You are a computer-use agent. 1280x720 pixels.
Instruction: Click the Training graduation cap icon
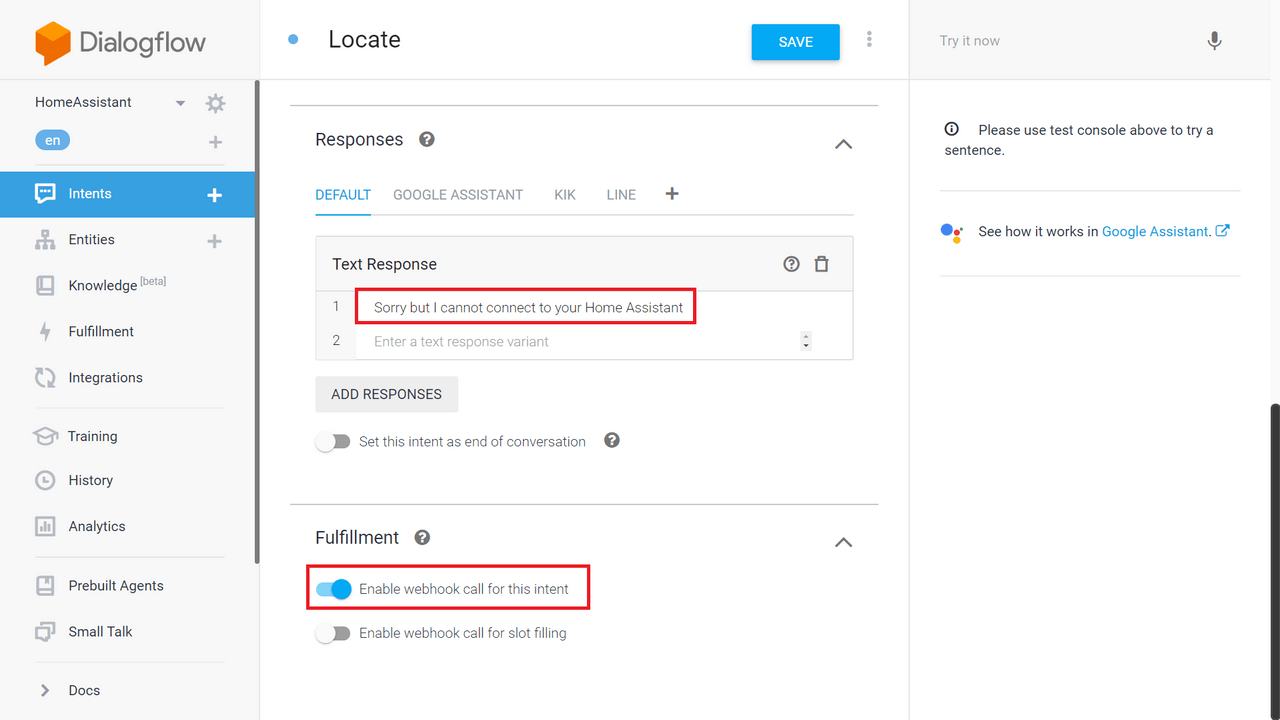(x=45, y=436)
